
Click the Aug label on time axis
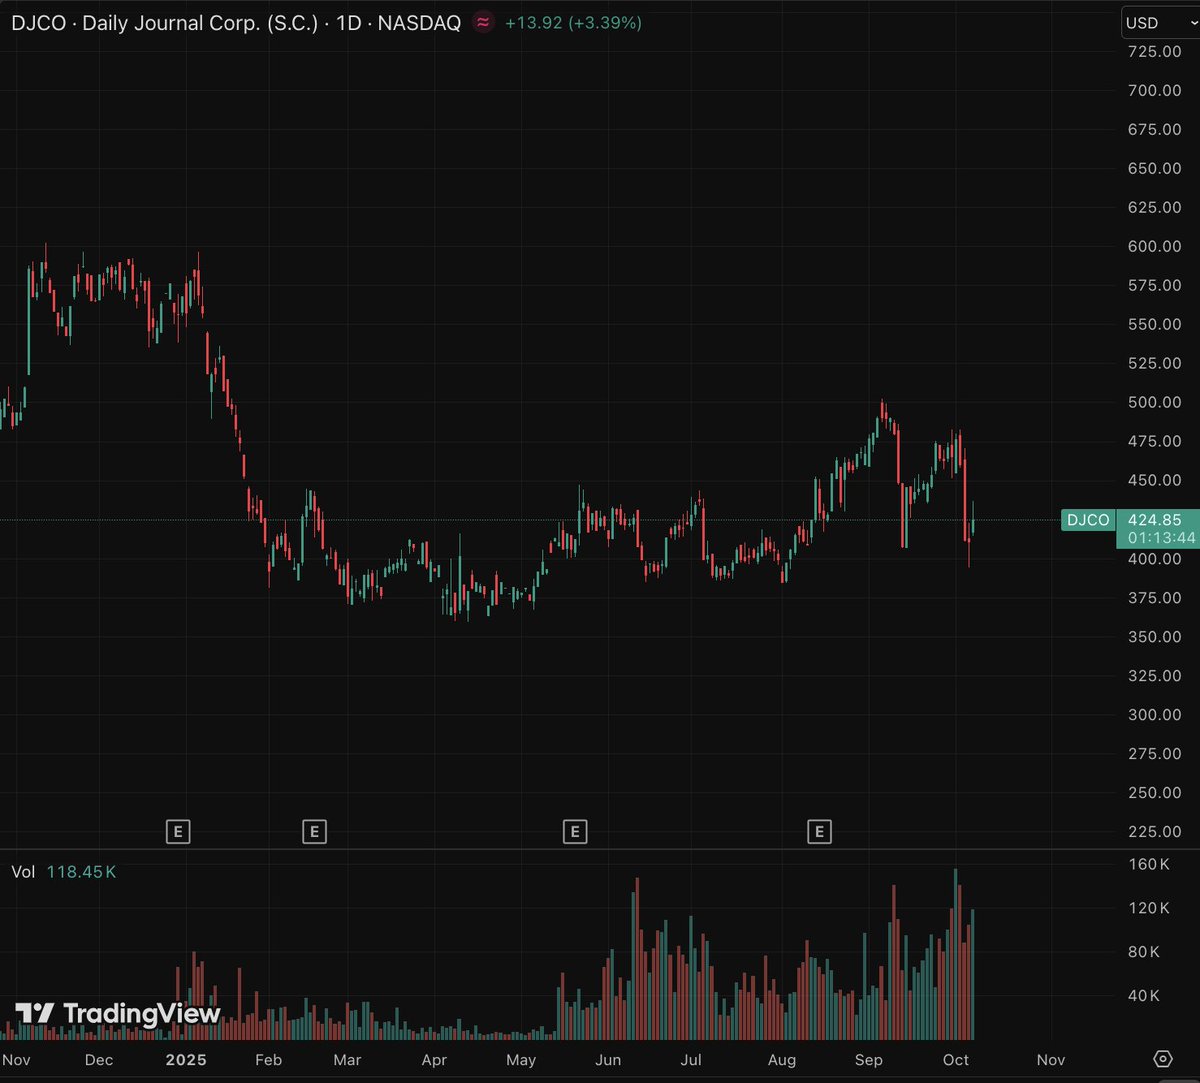[782, 1060]
